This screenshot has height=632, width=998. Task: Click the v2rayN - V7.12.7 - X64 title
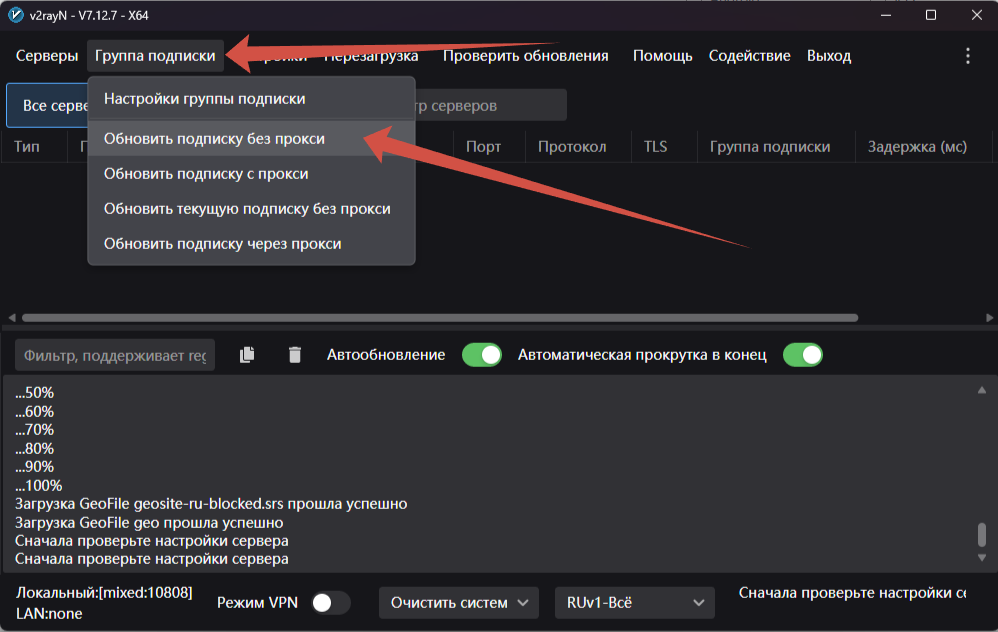click(89, 15)
